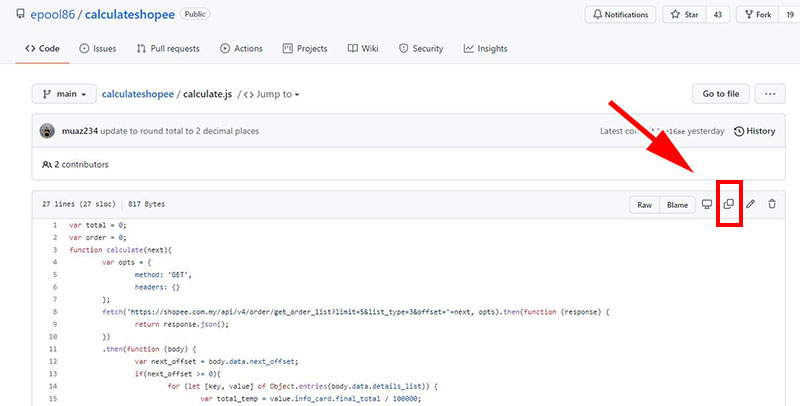This screenshot has width=800, height=406.
Task: Open the Actions tab
Action: click(x=241, y=48)
